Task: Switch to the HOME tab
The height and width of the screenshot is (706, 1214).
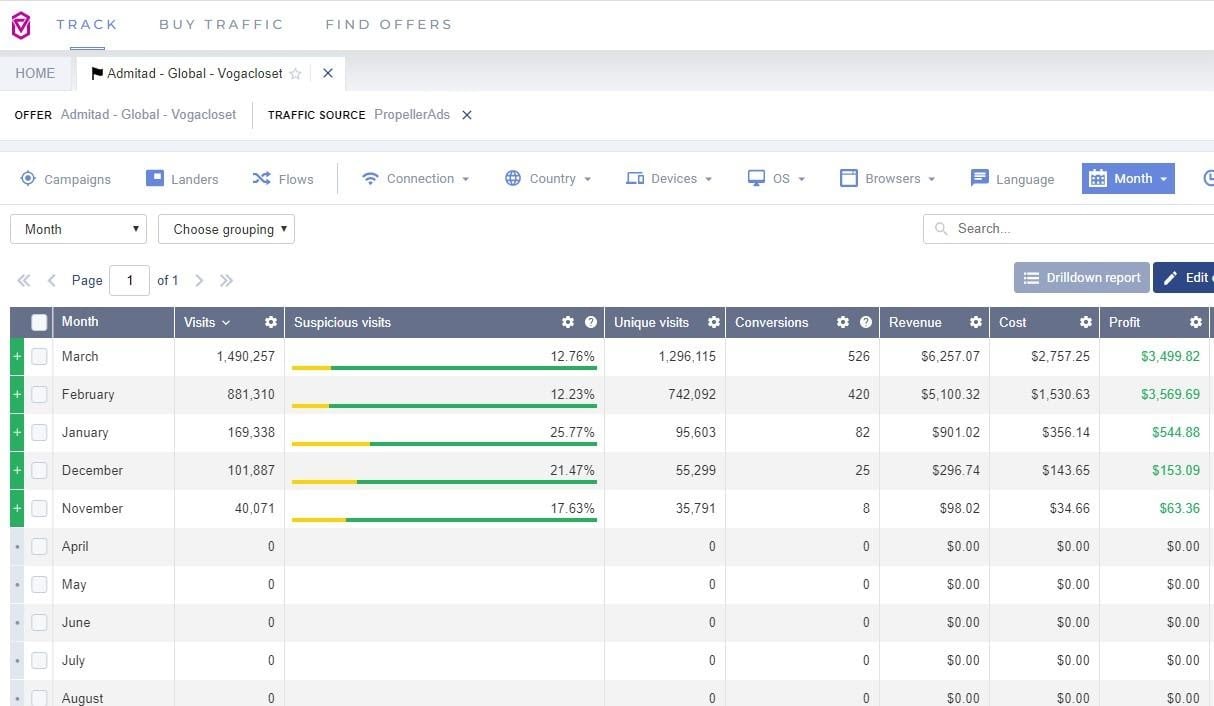Action: [x=36, y=74]
